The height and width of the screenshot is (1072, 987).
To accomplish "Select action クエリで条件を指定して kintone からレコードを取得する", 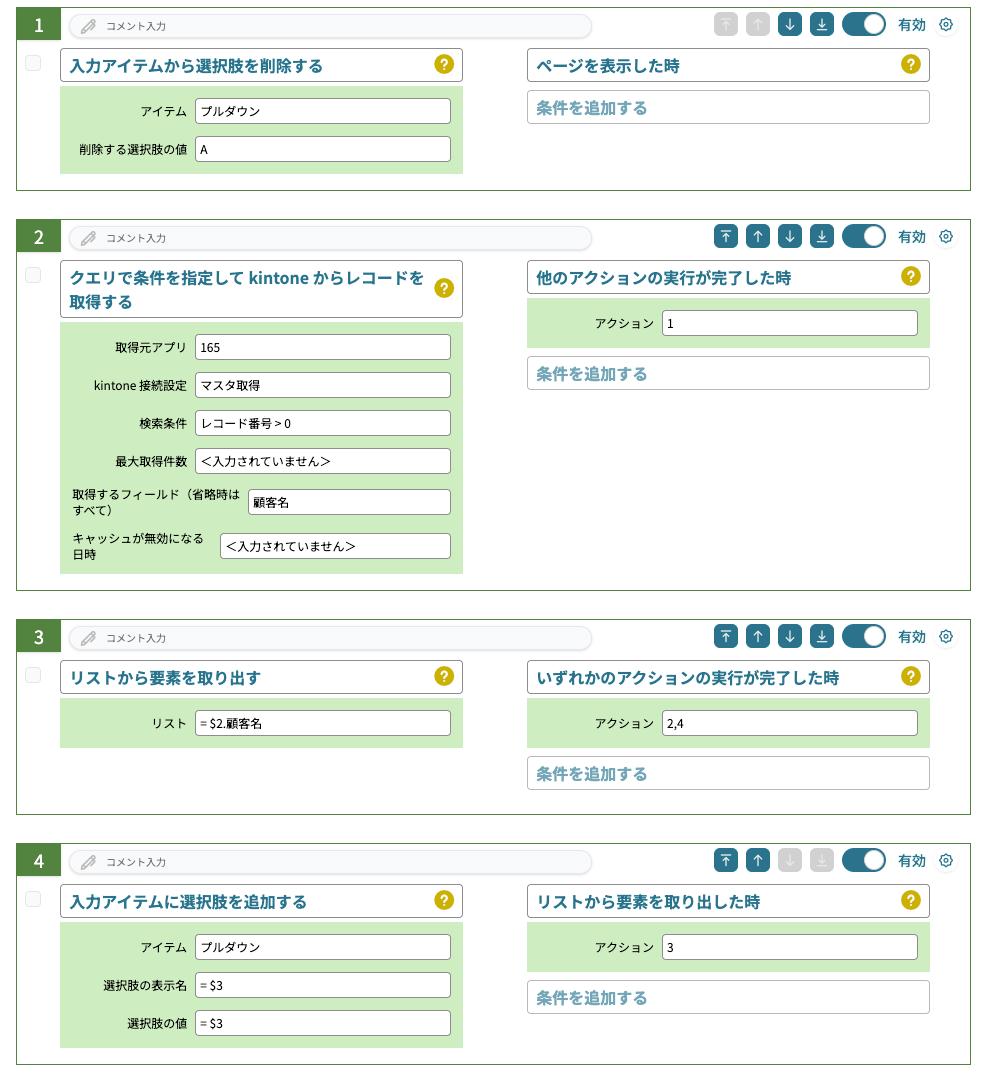I will pyautogui.click(x=261, y=289).
